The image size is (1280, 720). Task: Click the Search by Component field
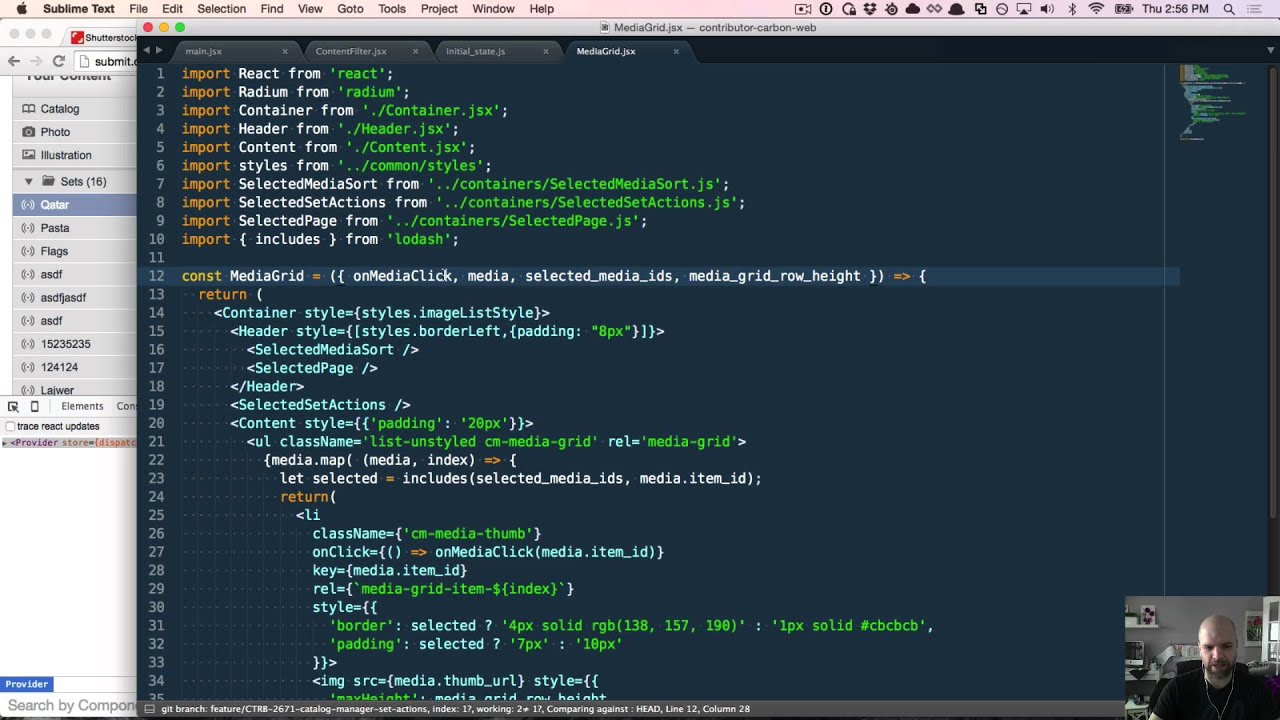68,706
